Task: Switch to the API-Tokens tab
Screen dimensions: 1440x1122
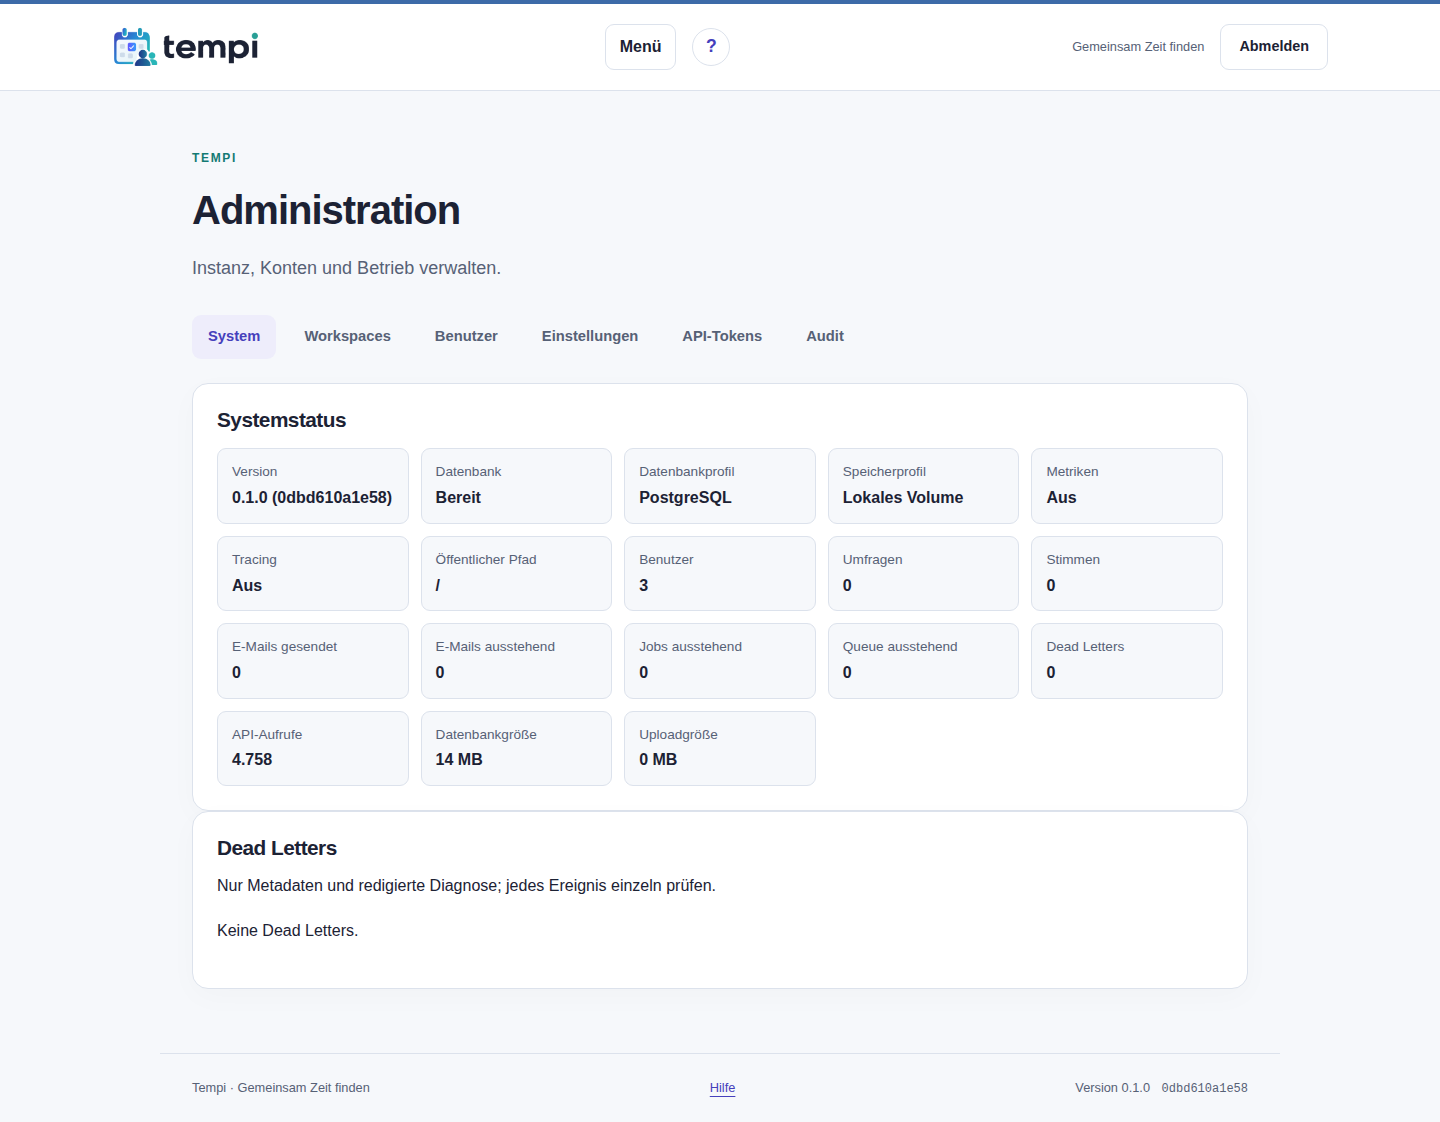Action: tap(722, 337)
